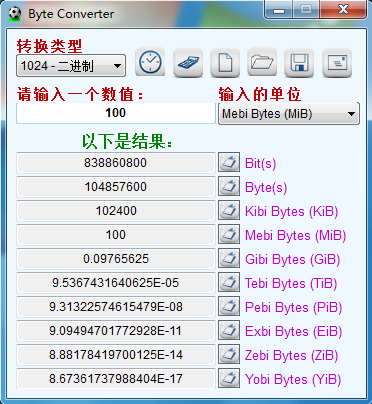Expand the Mebi Bytes (MiB) input unit dropdown
The image size is (372, 404).
[289, 114]
